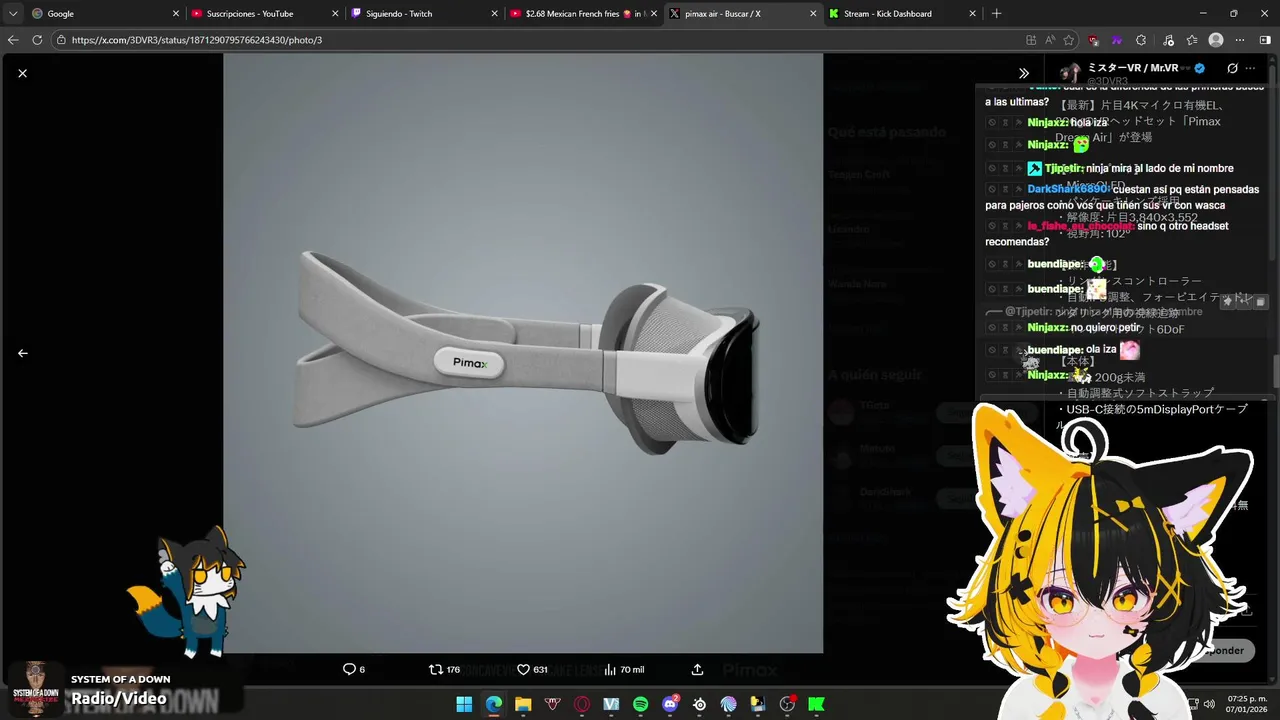View post analytics showing 70 mil

[x=624, y=669]
